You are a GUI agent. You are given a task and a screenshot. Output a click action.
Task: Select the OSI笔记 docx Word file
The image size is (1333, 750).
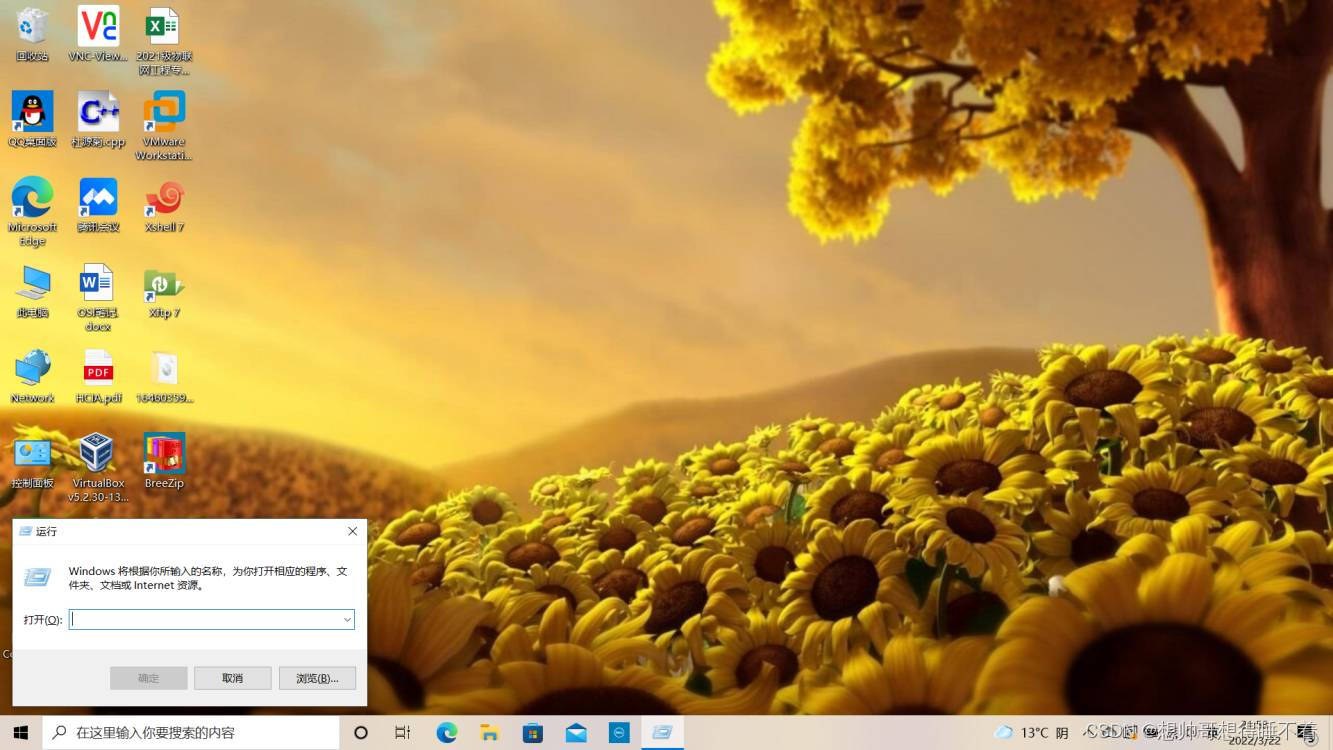(98, 297)
